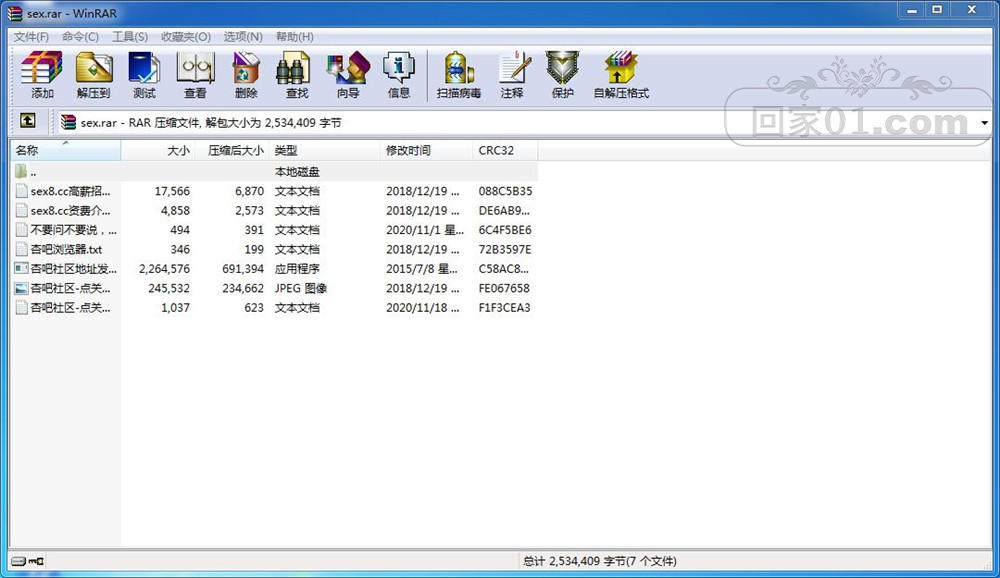Image resolution: width=1000 pixels, height=578 pixels.
Task: Click the key icon in the status bar
Action: (36, 561)
